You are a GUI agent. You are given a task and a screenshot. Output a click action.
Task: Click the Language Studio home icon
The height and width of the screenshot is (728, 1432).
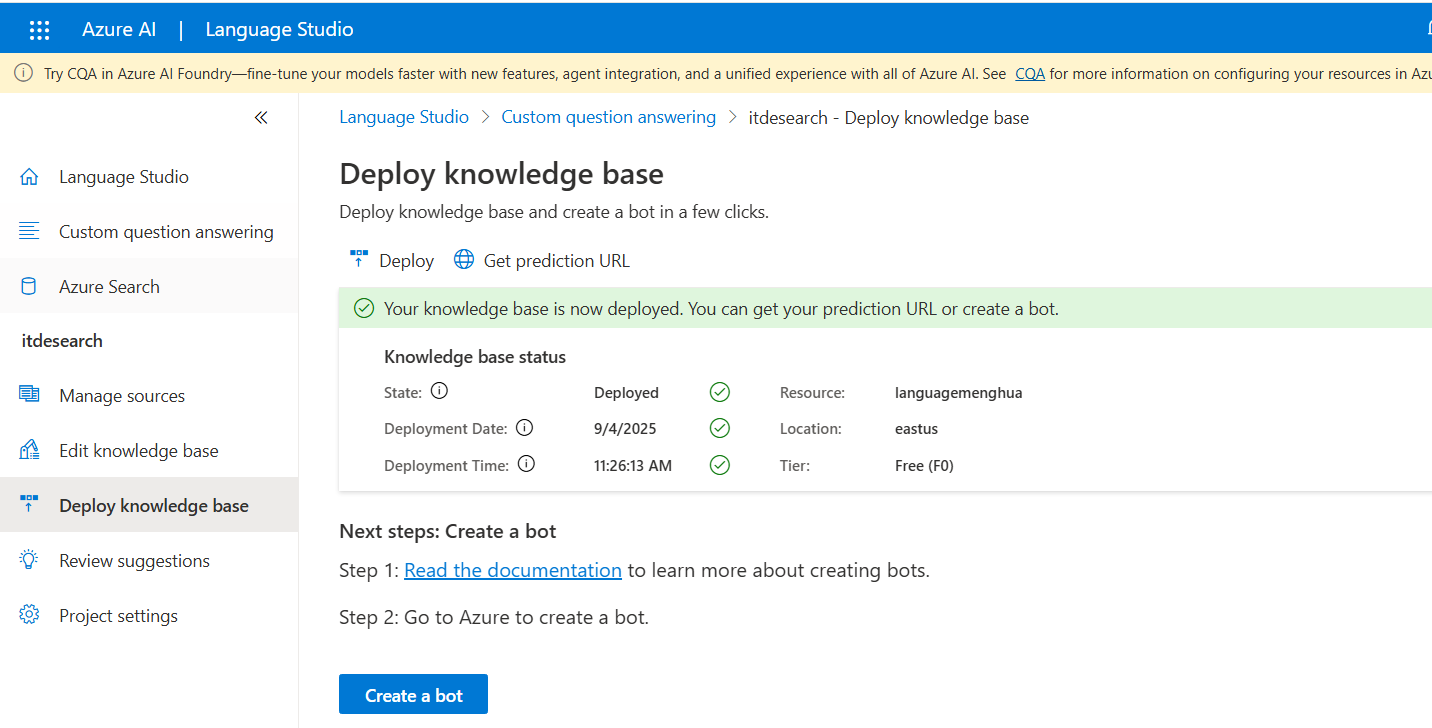(29, 177)
